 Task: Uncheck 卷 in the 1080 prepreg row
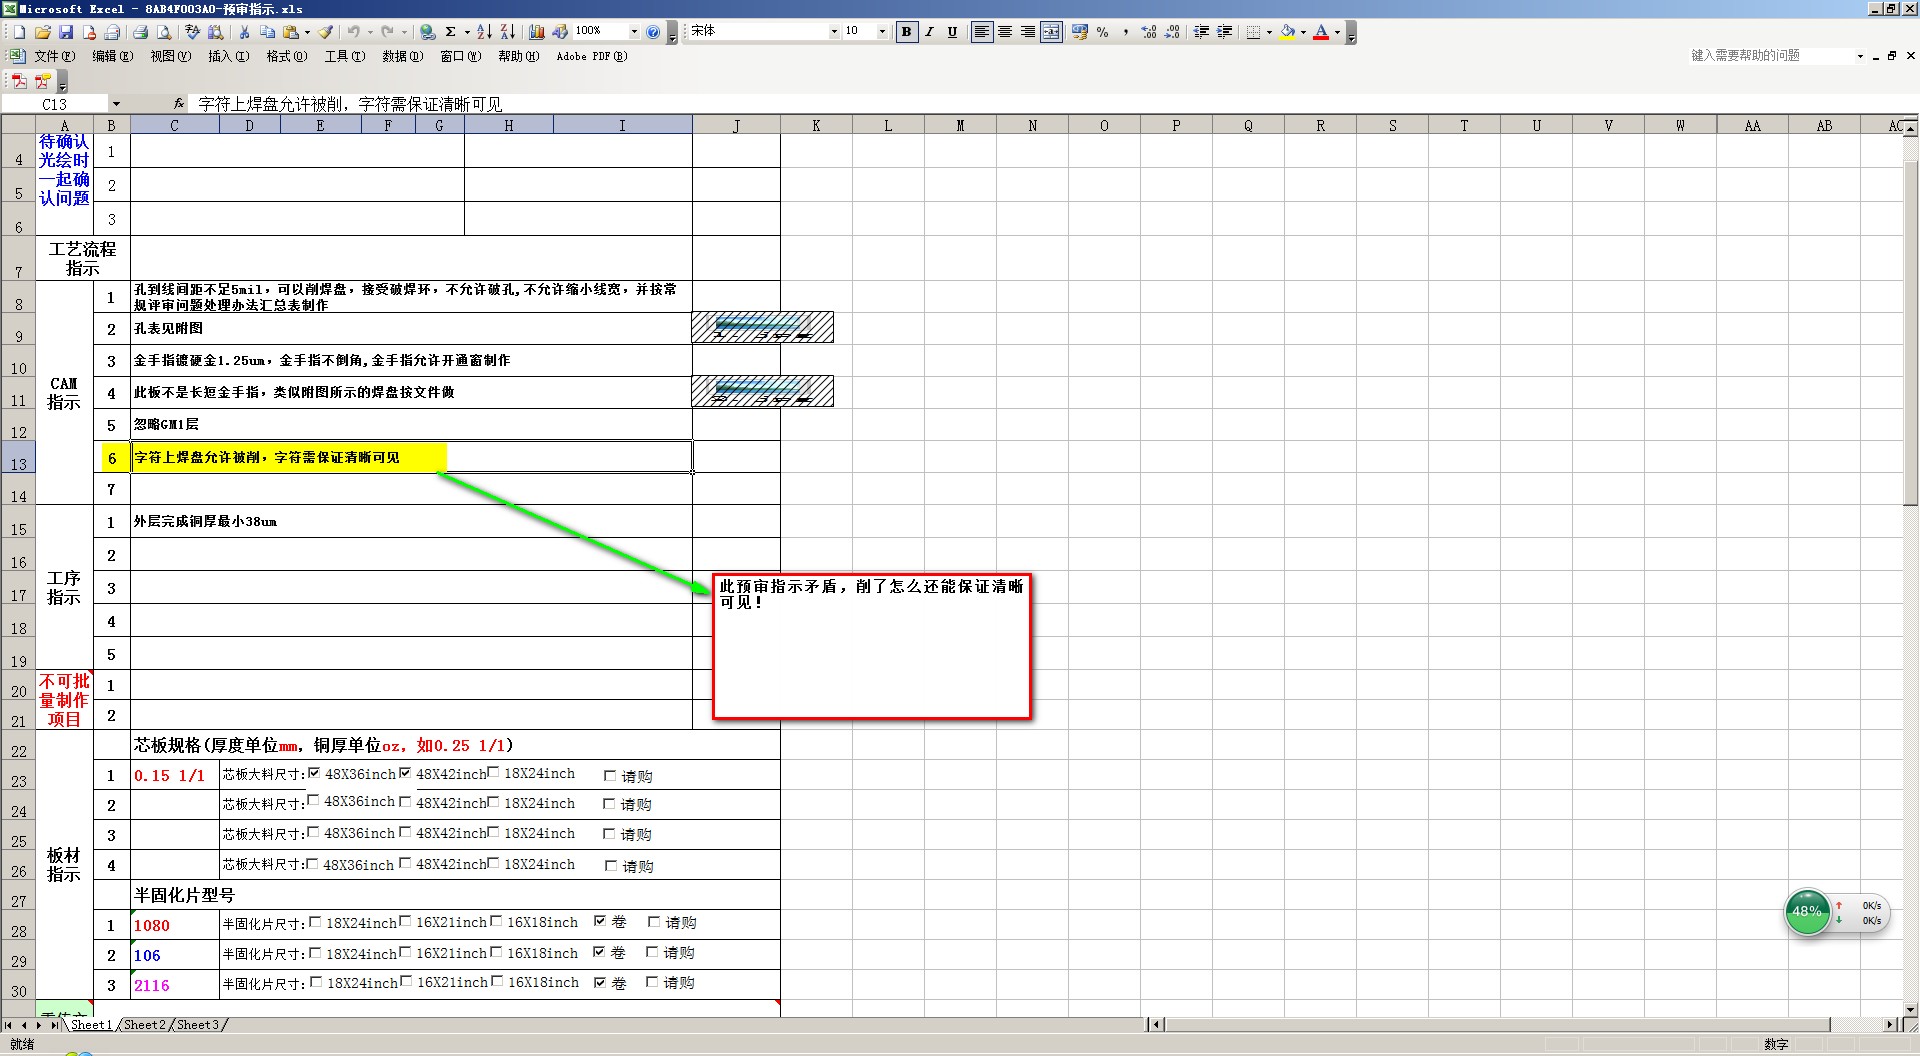coord(600,921)
